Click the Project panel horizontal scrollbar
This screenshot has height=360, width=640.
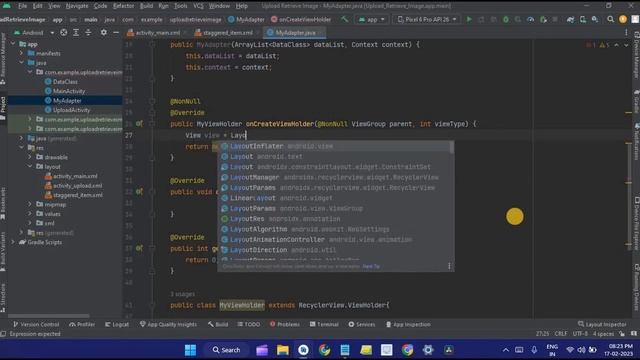click(48, 316)
